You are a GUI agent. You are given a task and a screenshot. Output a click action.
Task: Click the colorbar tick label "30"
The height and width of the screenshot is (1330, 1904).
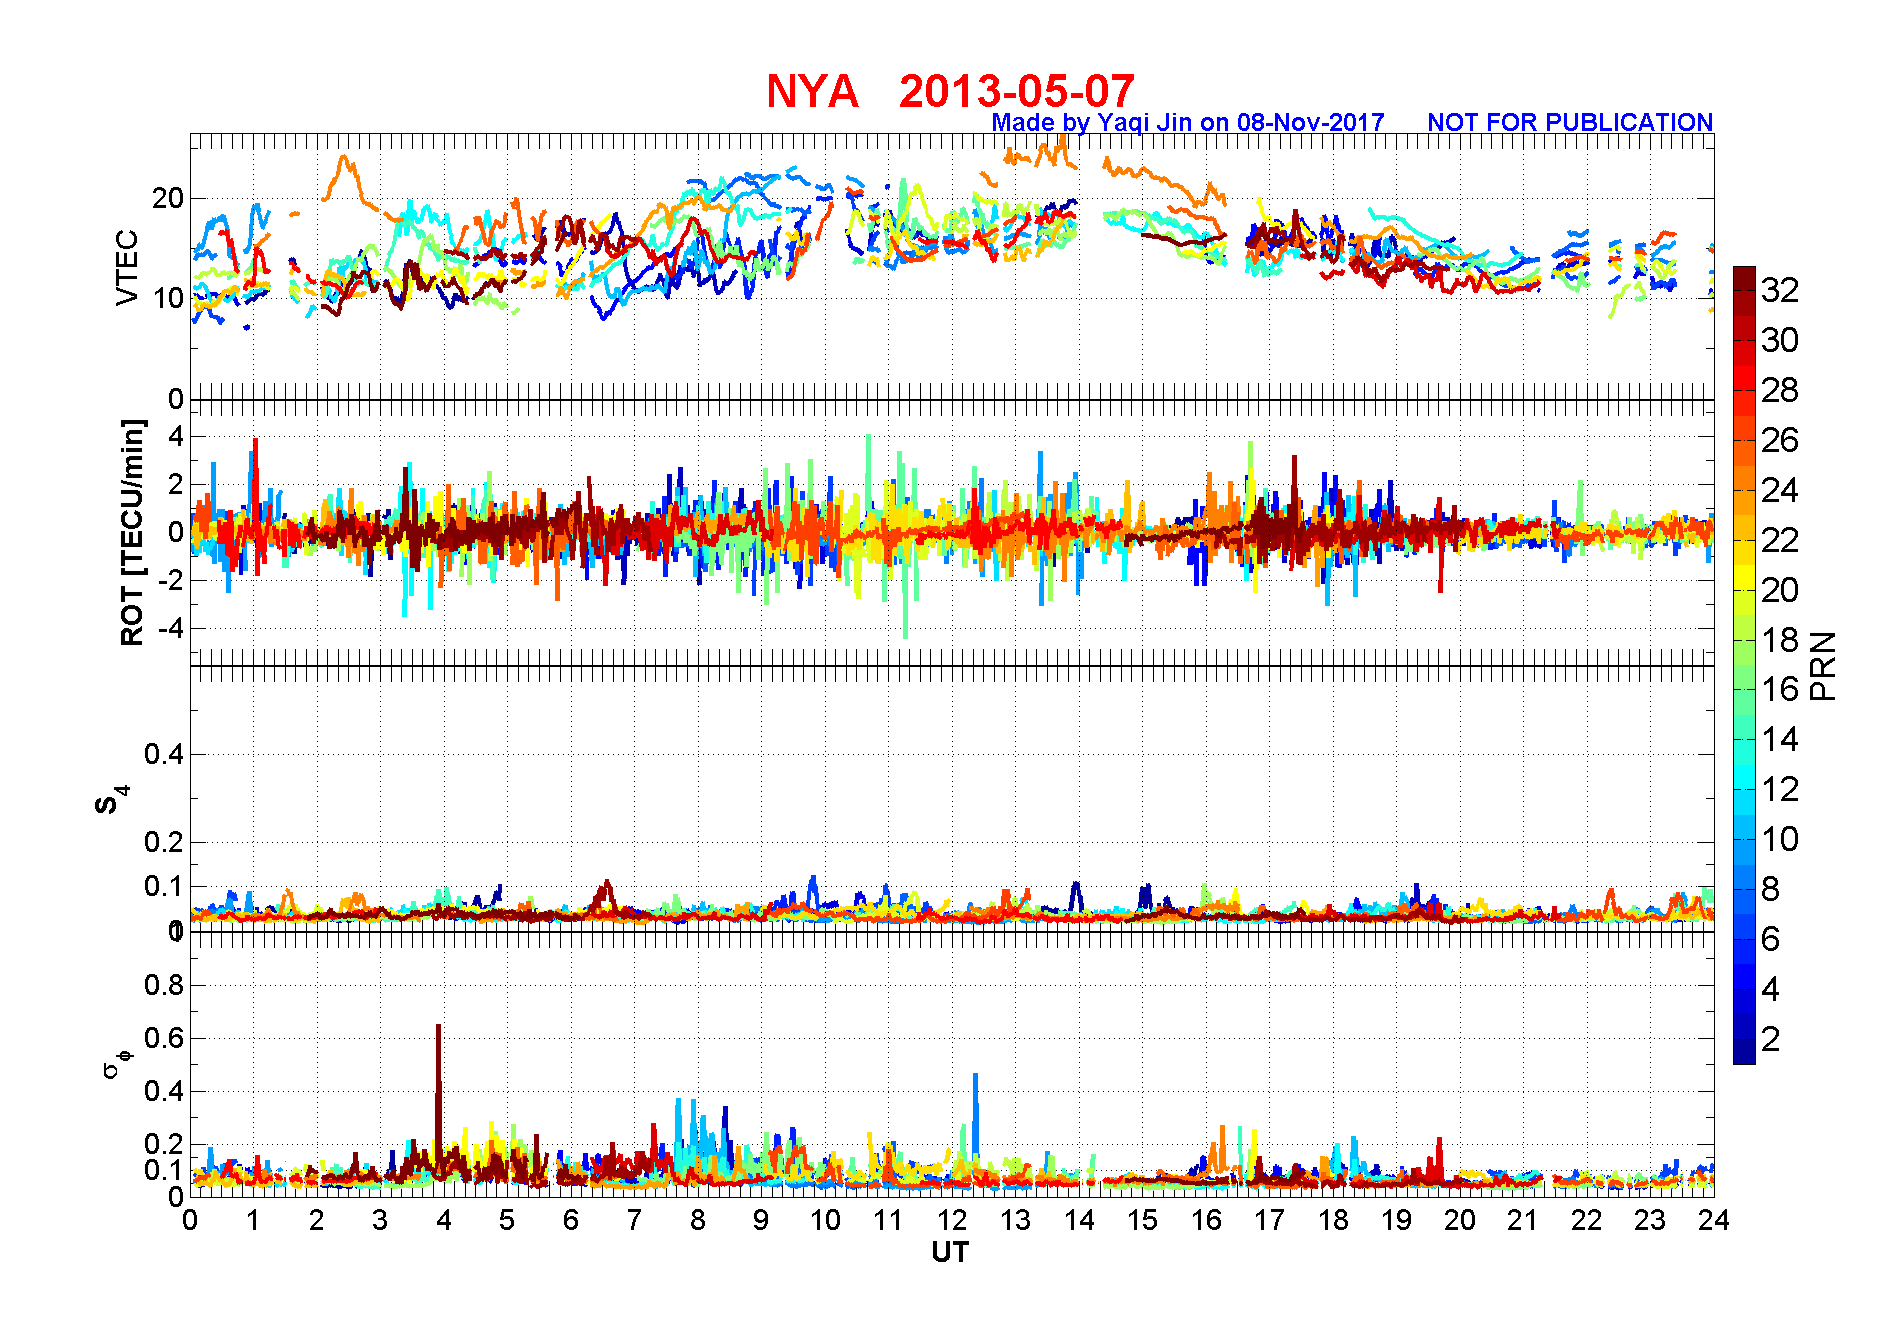click(x=1780, y=340)
